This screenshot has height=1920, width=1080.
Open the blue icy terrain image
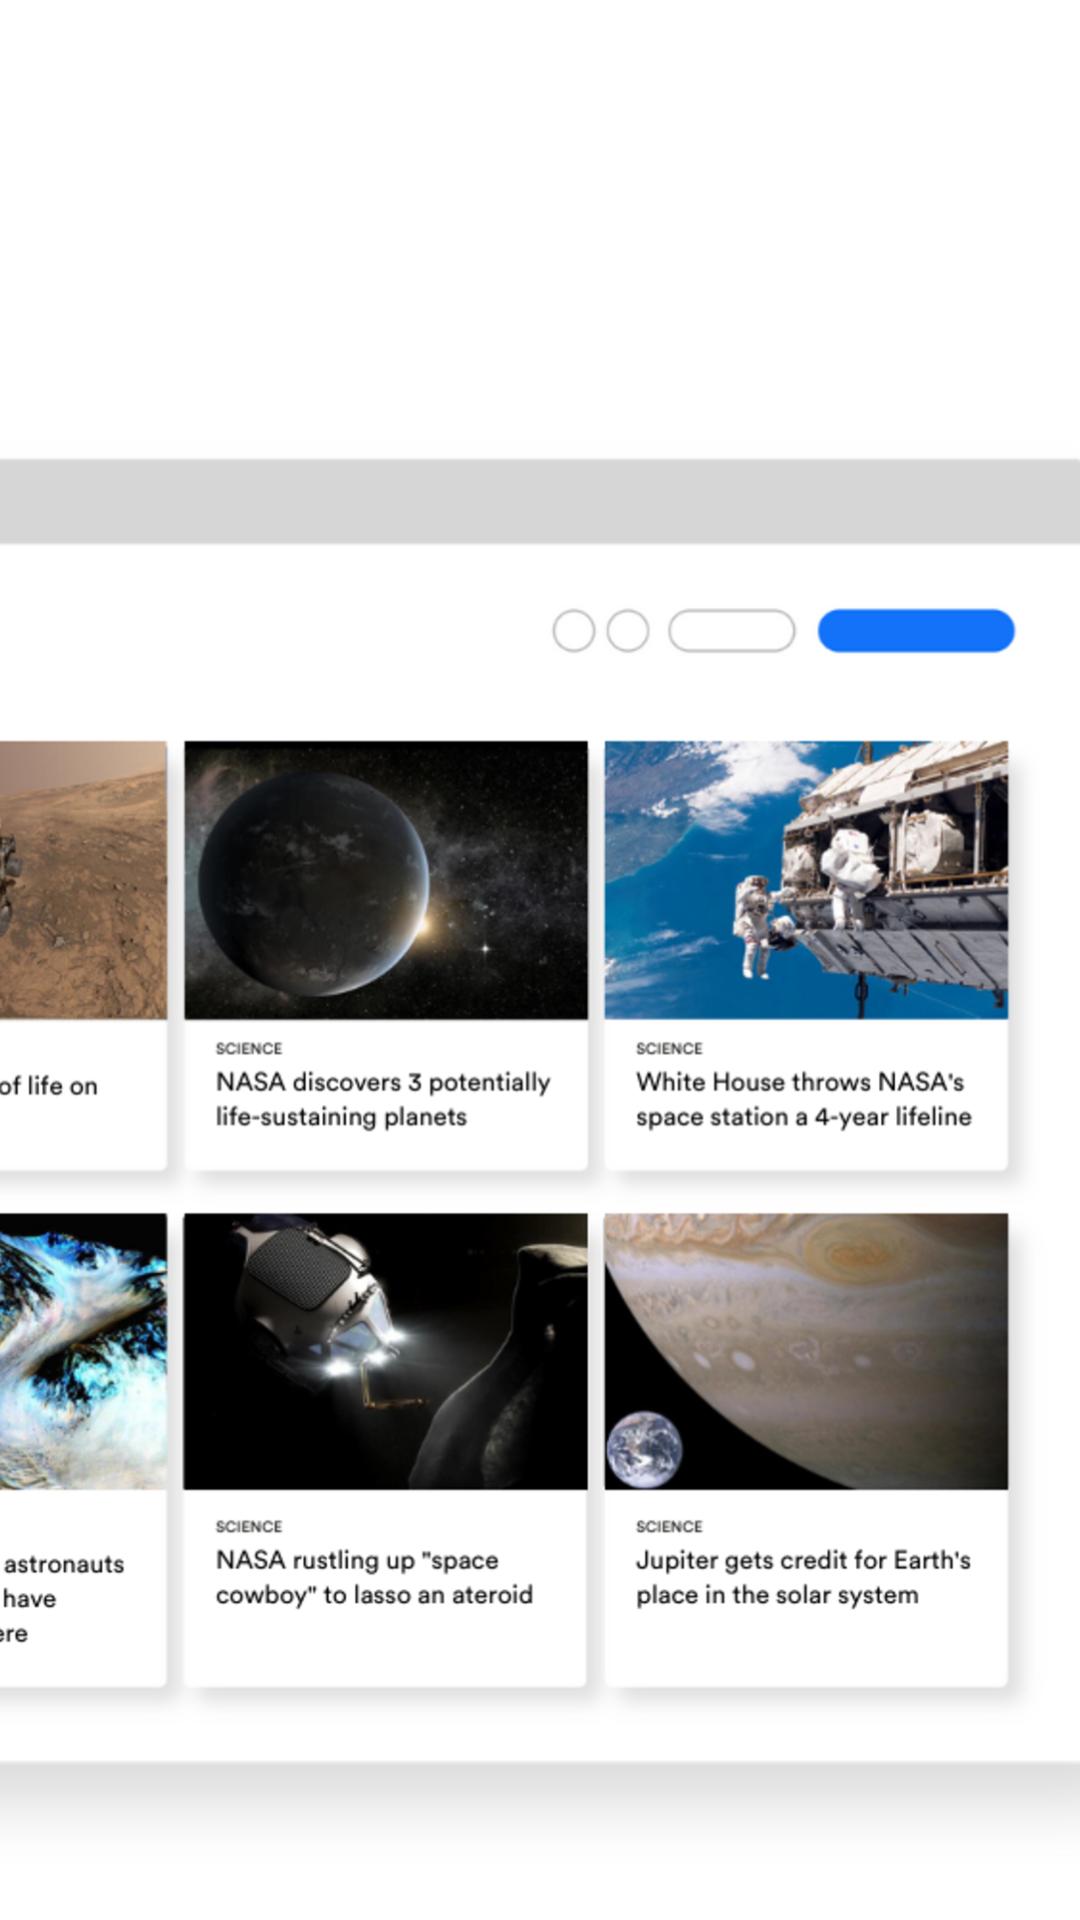click(x=83, y=1352)
